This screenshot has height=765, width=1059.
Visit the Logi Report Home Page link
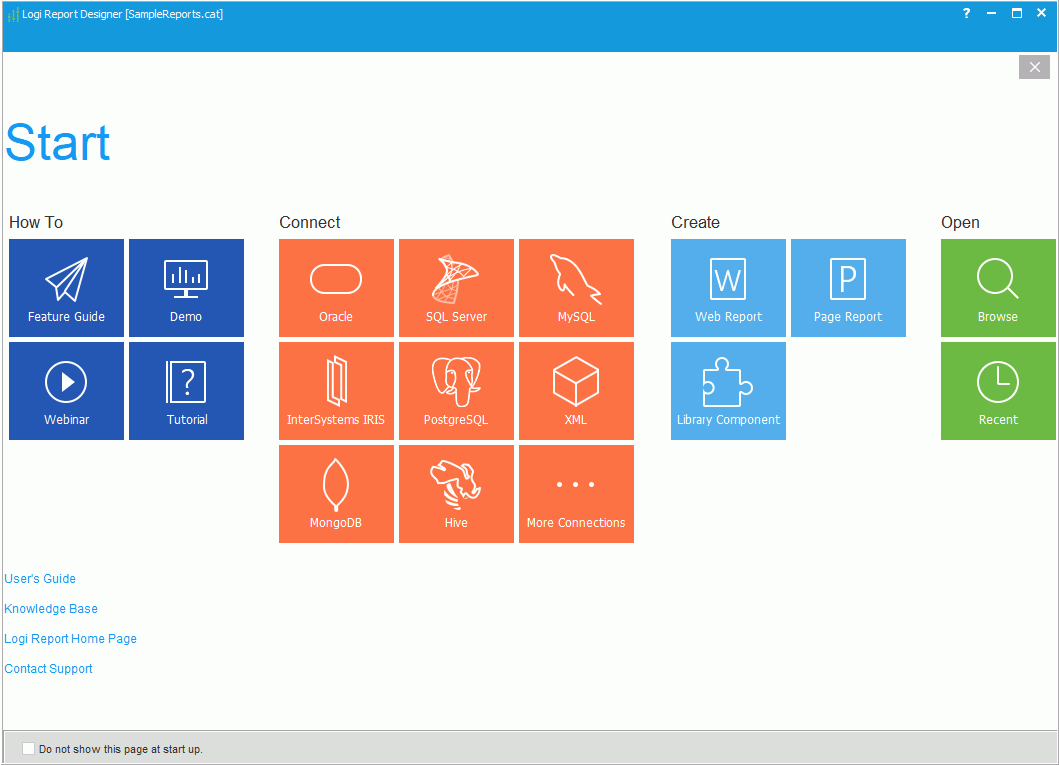point(70,639)
